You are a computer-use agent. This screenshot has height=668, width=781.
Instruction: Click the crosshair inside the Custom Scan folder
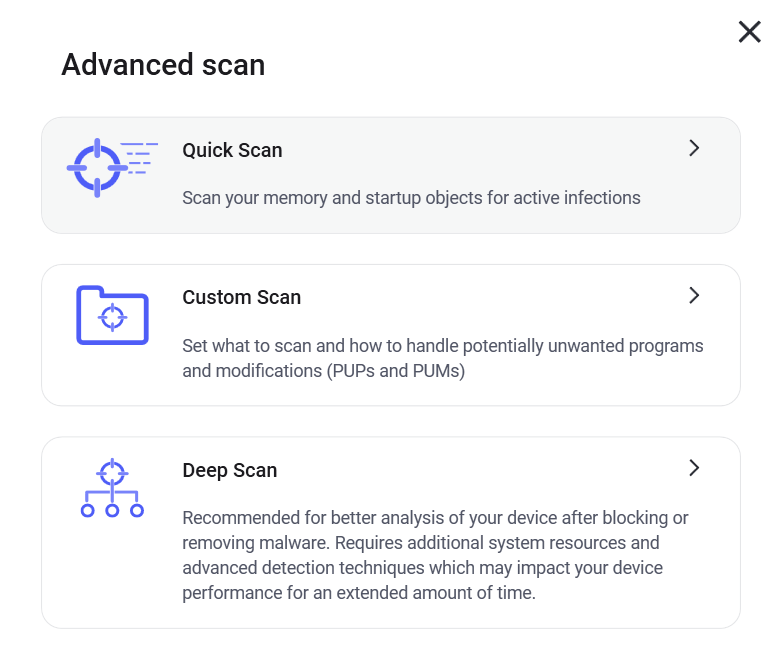113,317
